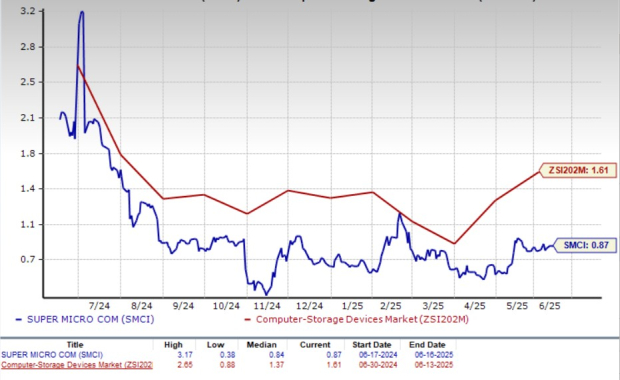Click the SUPER MICRO COM (SMCI) table row title
The width and height of the screenshot is (620, 380).
[x=52, y=355]
